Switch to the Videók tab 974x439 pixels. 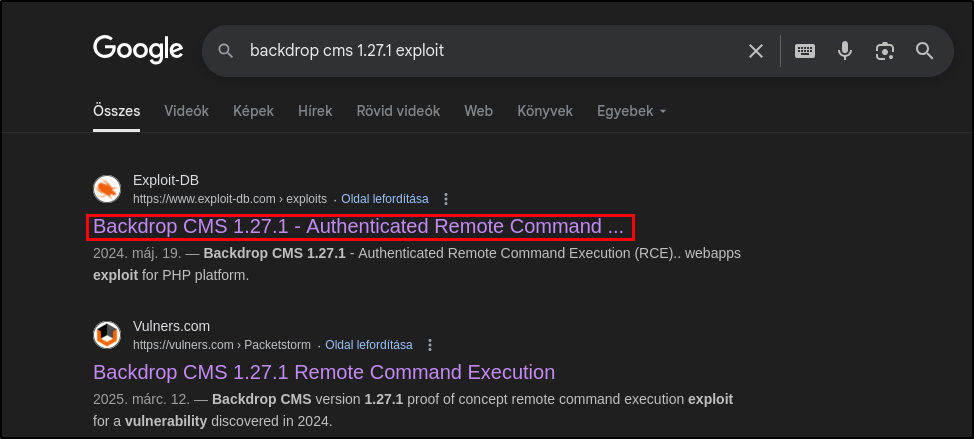186,111
